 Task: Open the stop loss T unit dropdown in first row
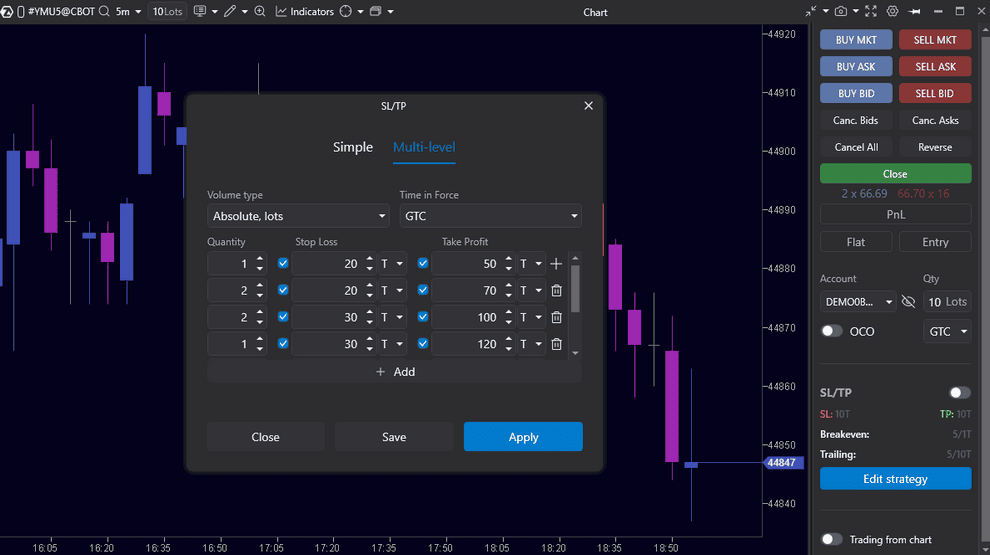(392, 264)
